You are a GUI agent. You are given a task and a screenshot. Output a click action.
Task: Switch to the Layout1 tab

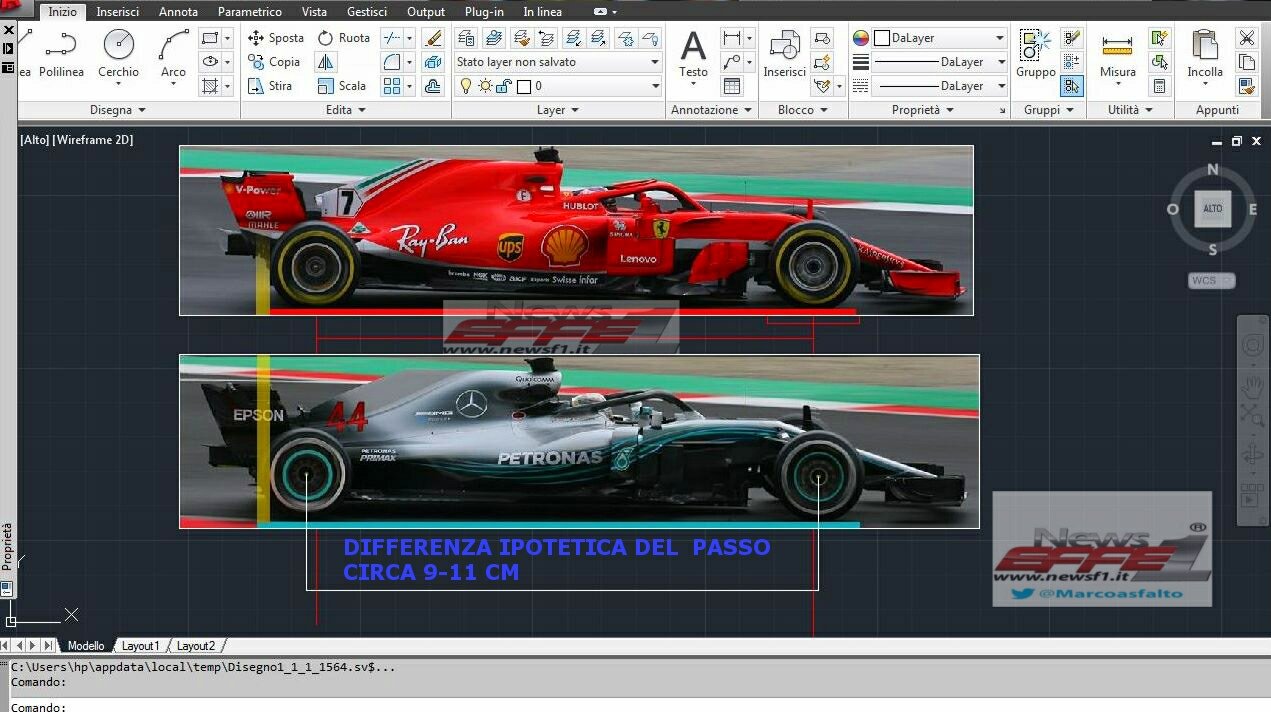(x=140, y=646)
